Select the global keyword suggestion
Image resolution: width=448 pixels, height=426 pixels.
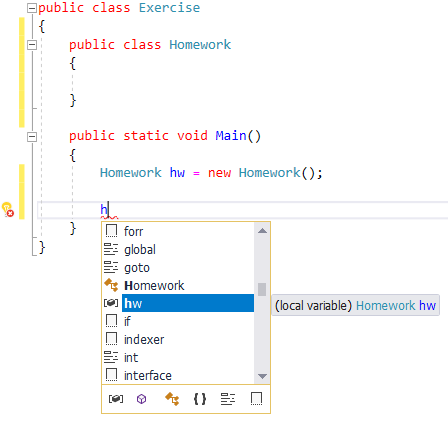point(188,249)
